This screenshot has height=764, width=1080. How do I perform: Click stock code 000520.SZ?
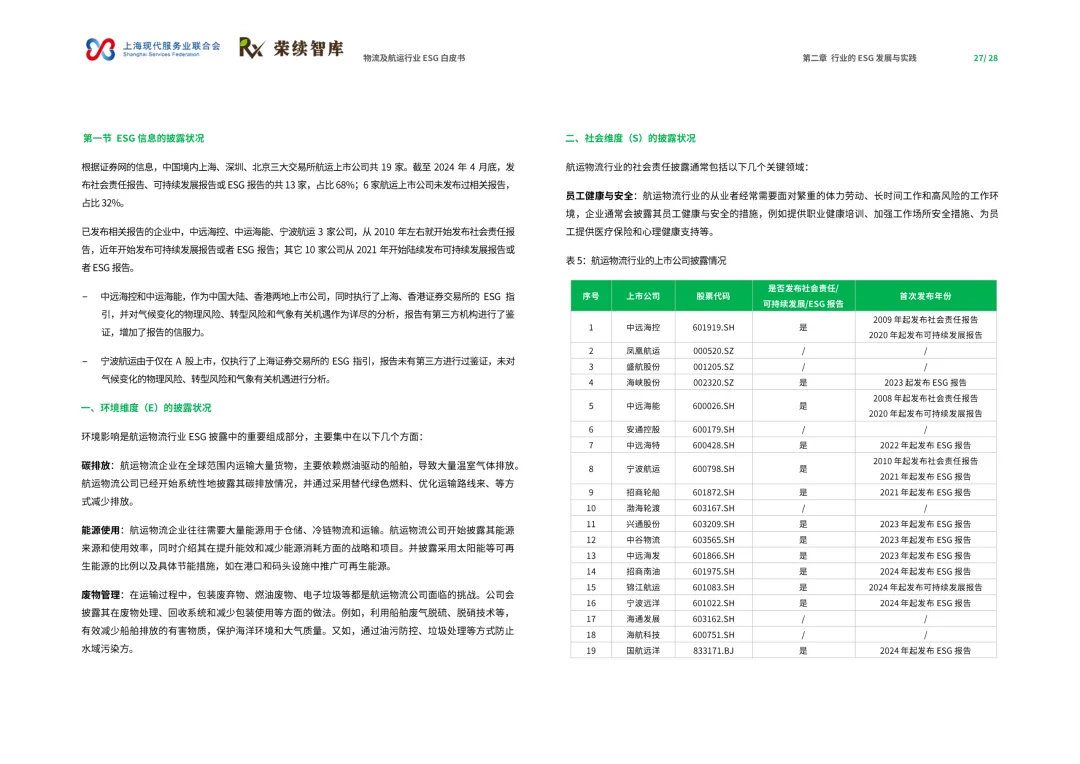pyautogui.click(x=713, y=351)
